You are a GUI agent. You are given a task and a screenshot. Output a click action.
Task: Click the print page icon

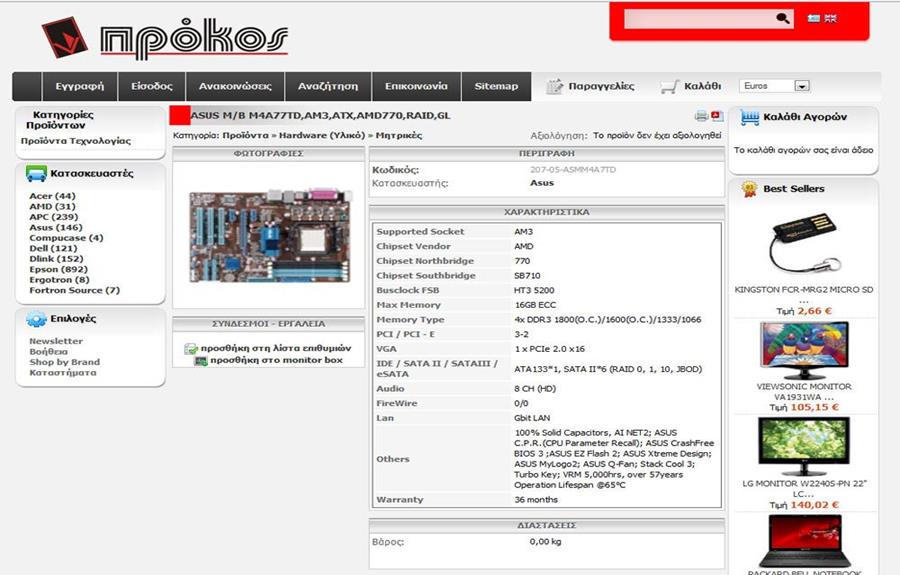tap(701, 116)
